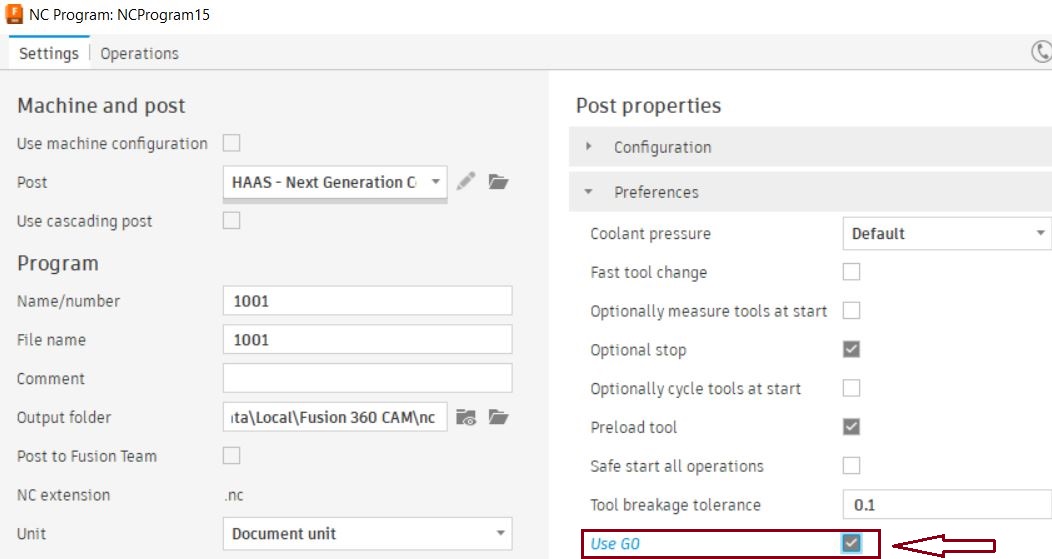1052x559 pixels.
Task: Disable the Optional stop checkbox
Action: [x=851, y=350]
